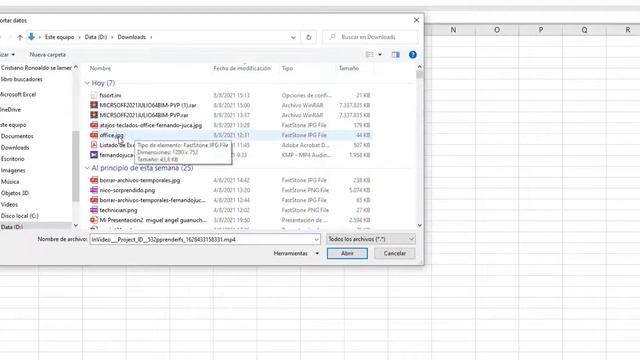Select Excel column Q header
This screenshot has height=360, width=640.
point(584,30)
